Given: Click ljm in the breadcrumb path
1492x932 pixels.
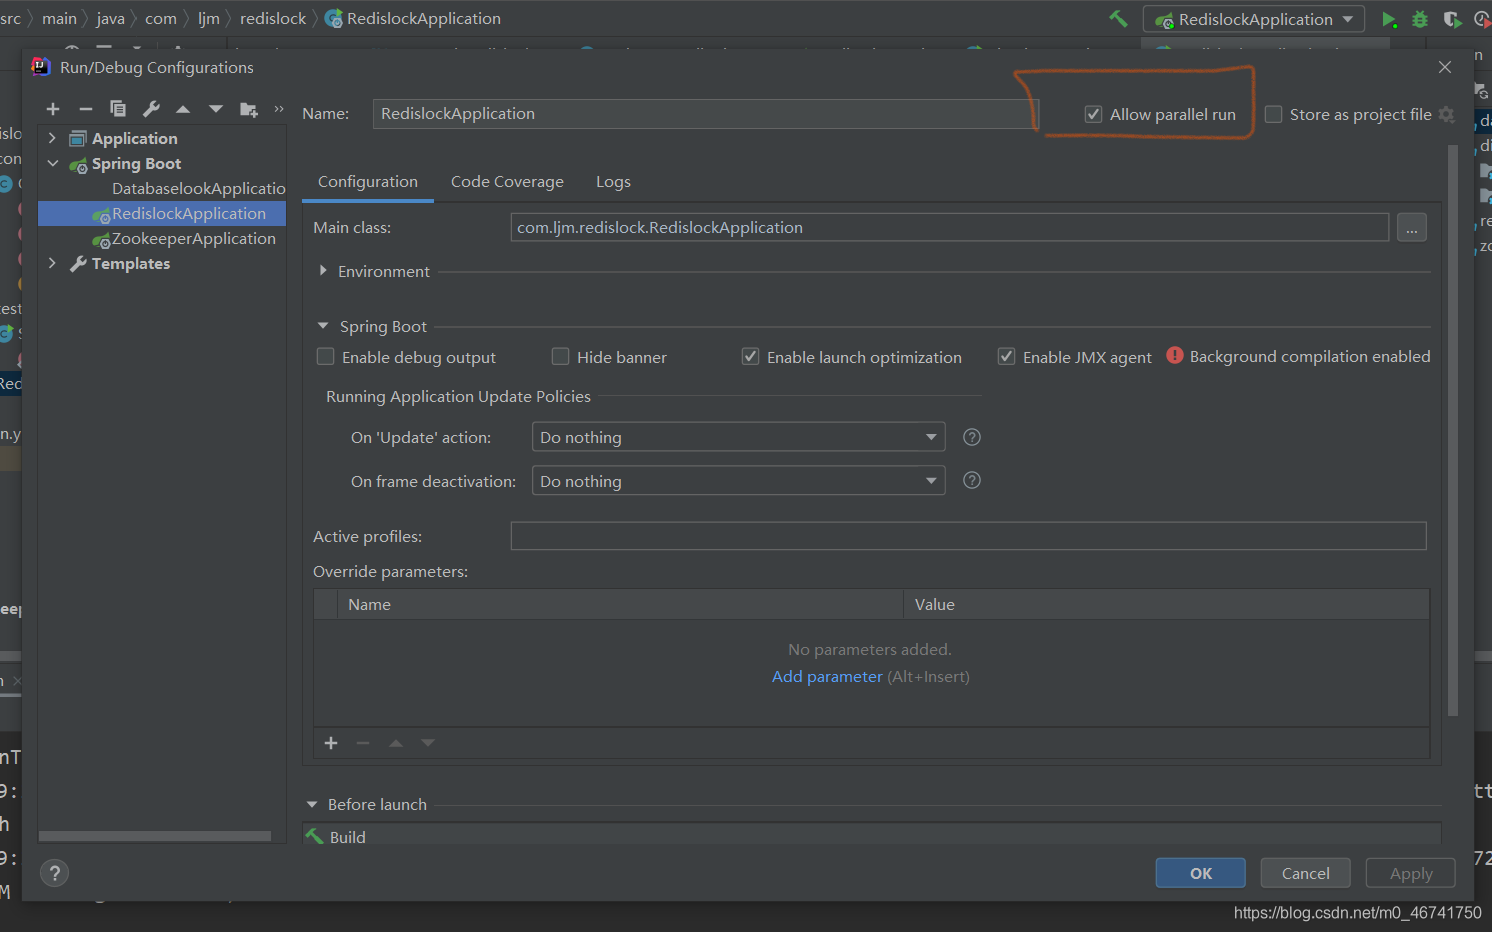Looking at the screenshot, I should 208,18.
